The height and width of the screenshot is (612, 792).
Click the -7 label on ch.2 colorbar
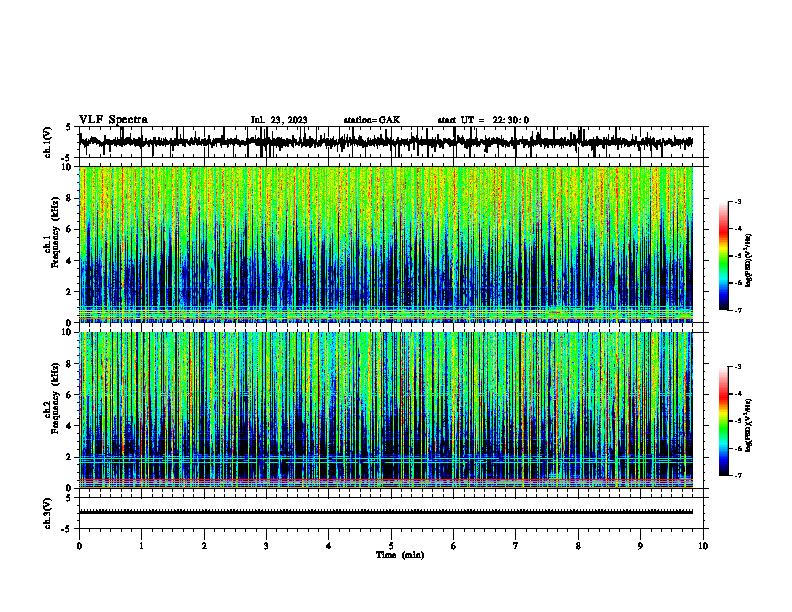pos(737,475)
